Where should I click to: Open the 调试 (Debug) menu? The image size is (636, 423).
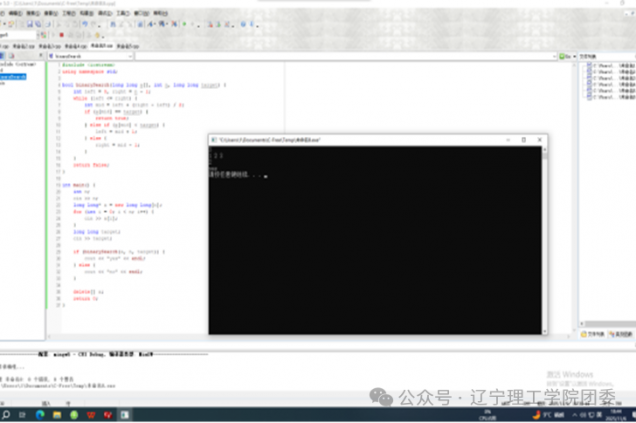[x=105, y=13]
